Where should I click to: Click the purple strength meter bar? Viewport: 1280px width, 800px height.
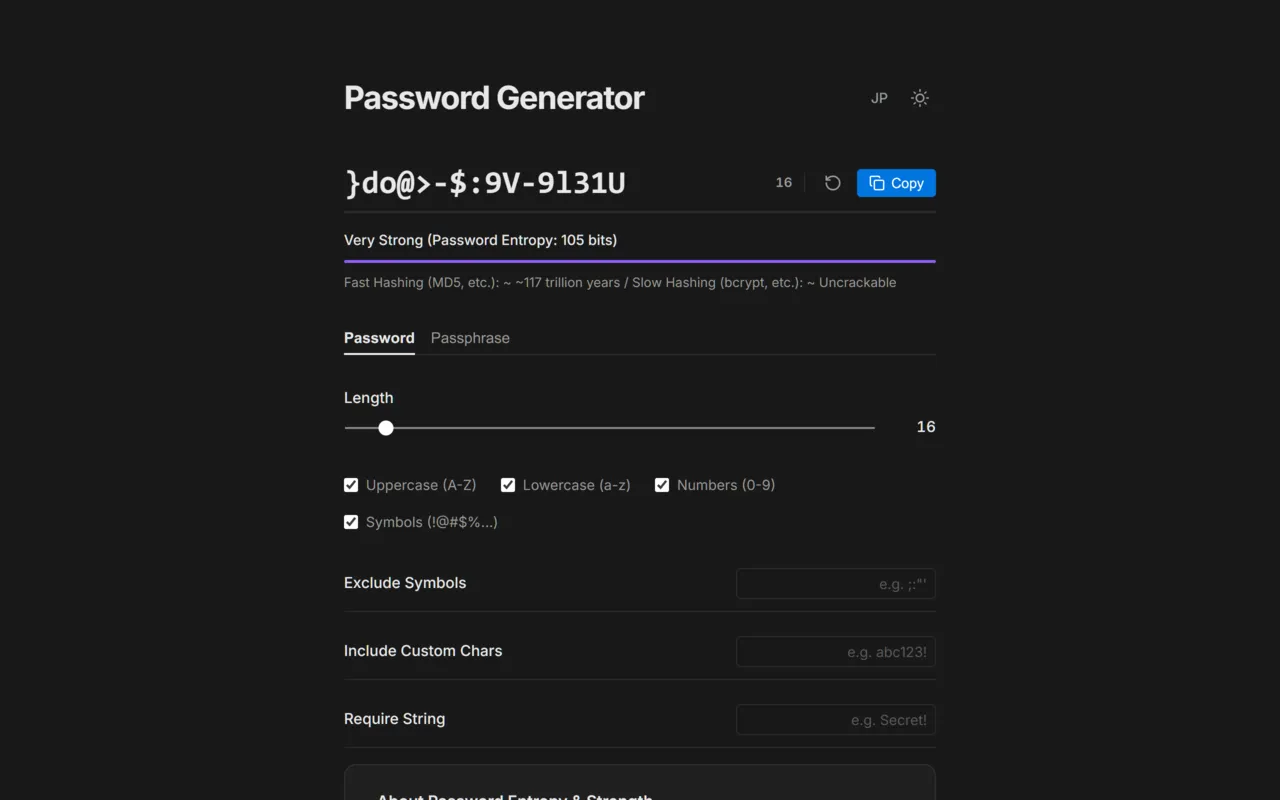point(640,261)
